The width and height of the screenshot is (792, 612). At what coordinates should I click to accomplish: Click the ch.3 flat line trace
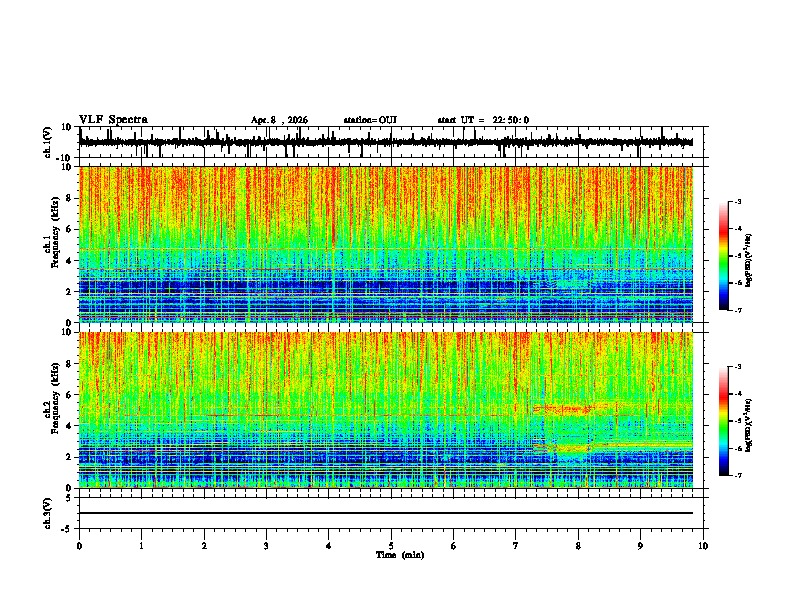[386, 513]
